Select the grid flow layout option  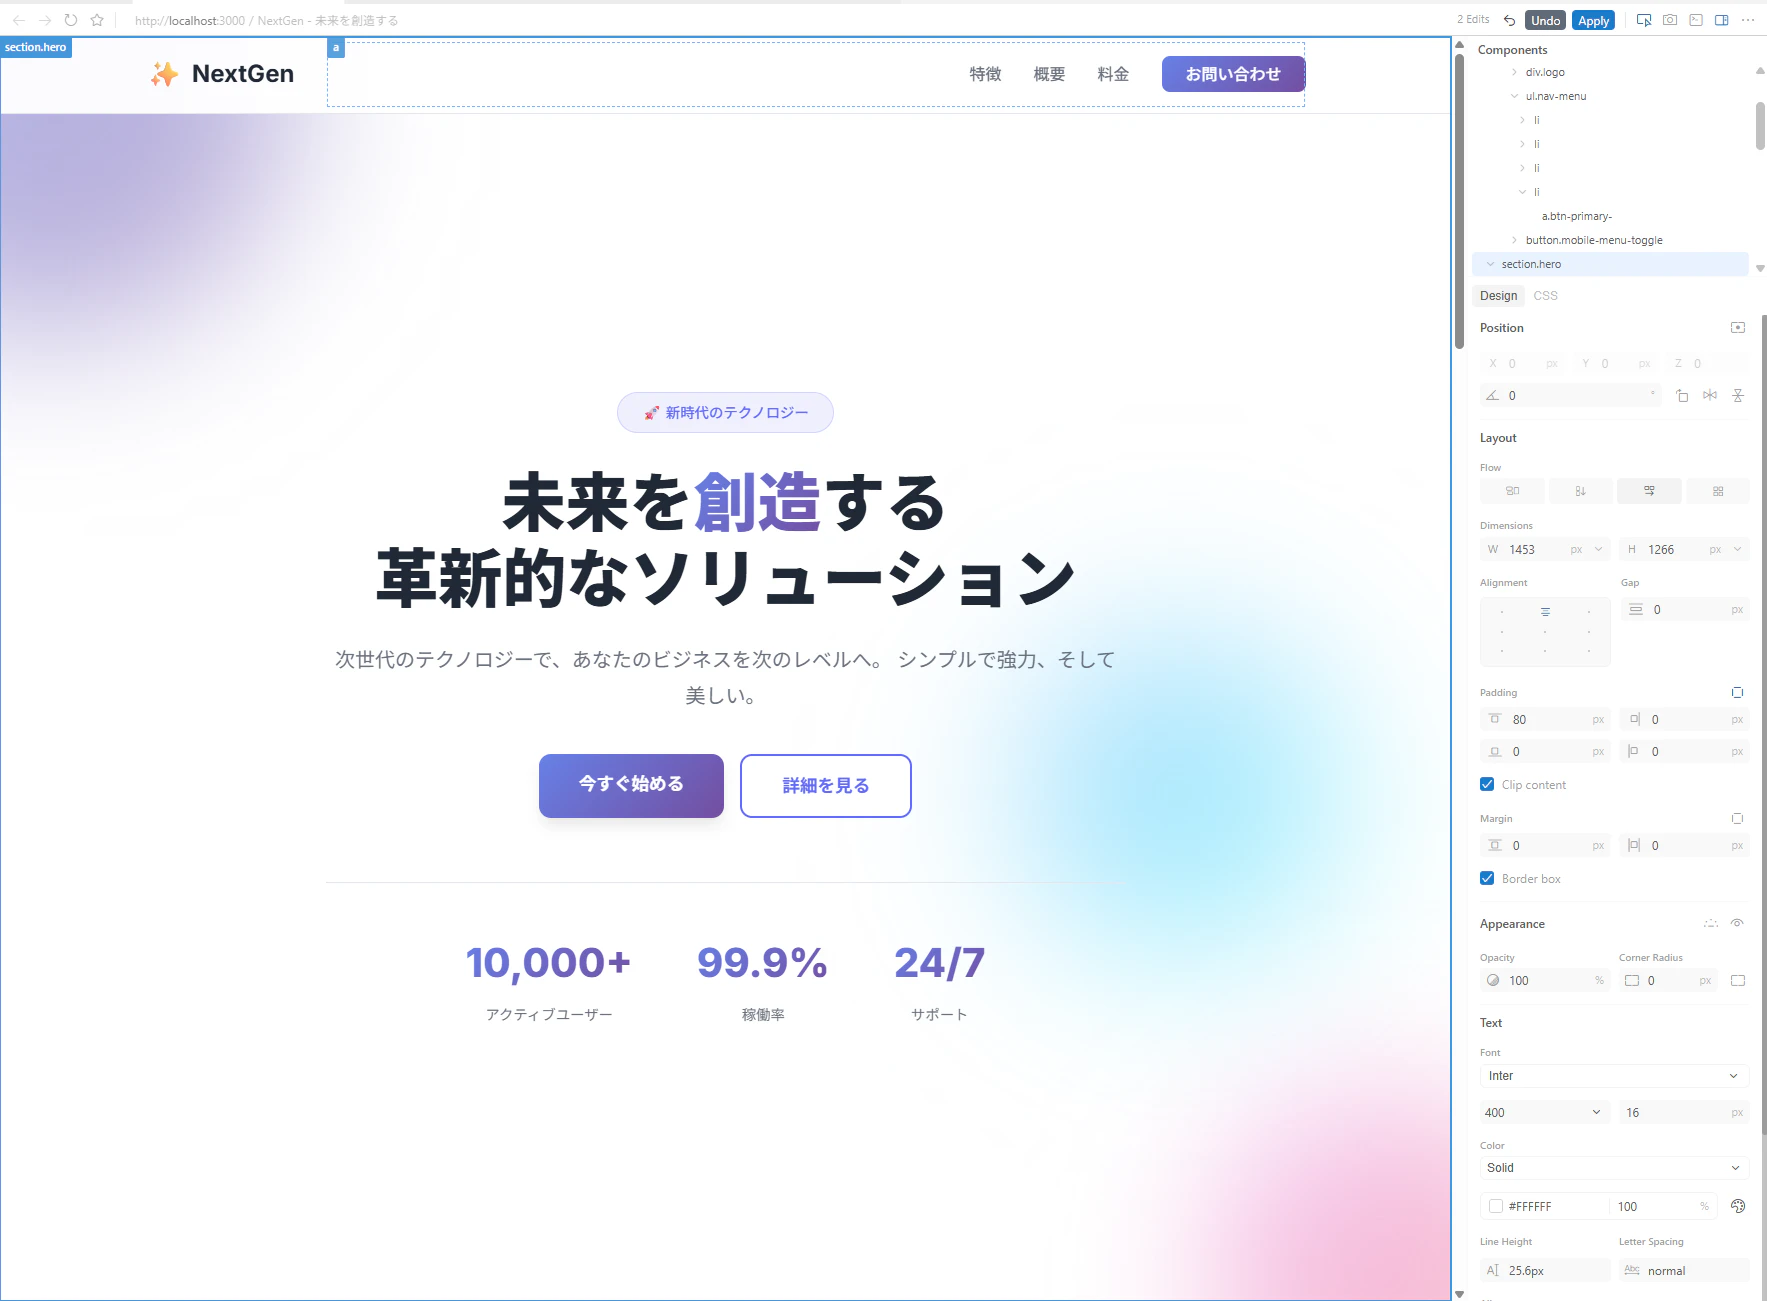pyautogui.click(x=1719, y=490)
